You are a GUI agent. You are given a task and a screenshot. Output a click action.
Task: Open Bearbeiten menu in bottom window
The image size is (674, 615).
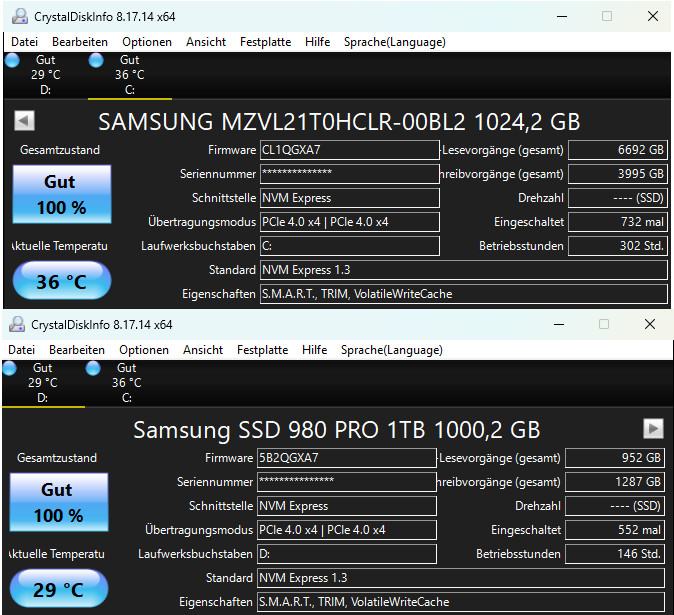tap(77, 350)
